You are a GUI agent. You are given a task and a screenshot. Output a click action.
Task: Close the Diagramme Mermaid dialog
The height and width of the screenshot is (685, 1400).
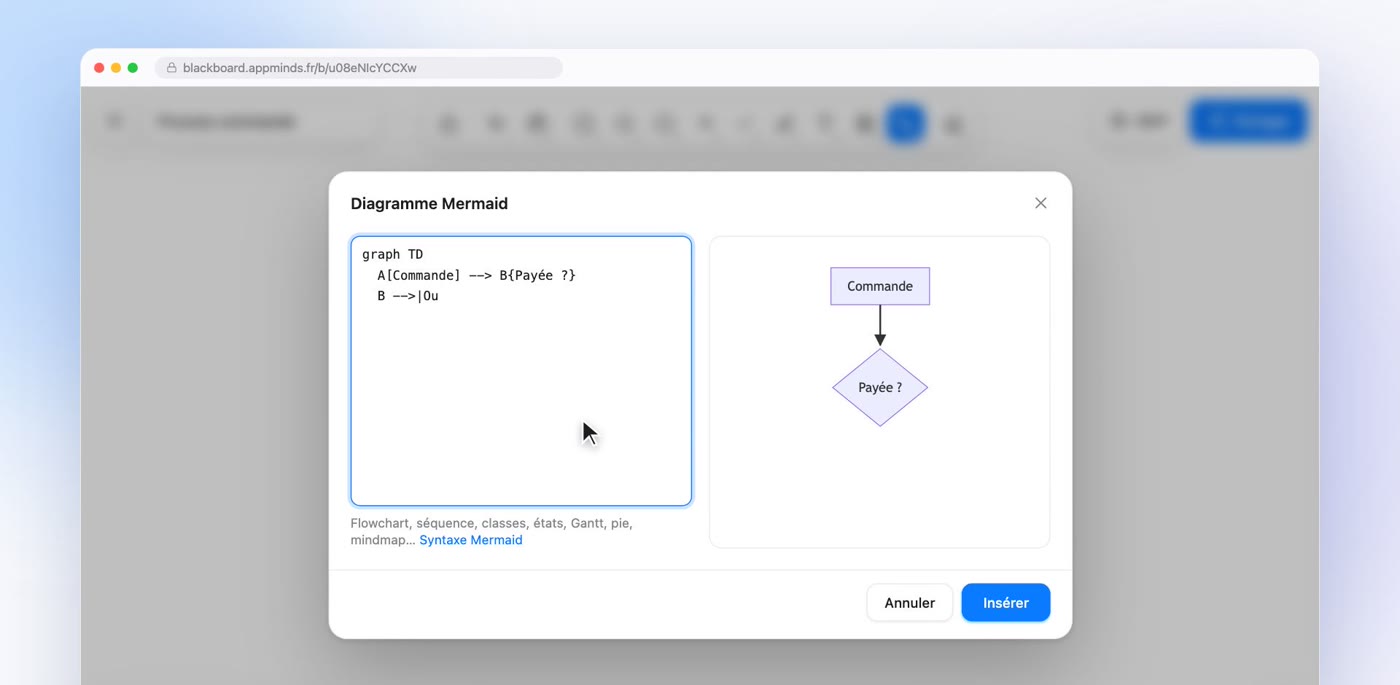point(1040,203)
